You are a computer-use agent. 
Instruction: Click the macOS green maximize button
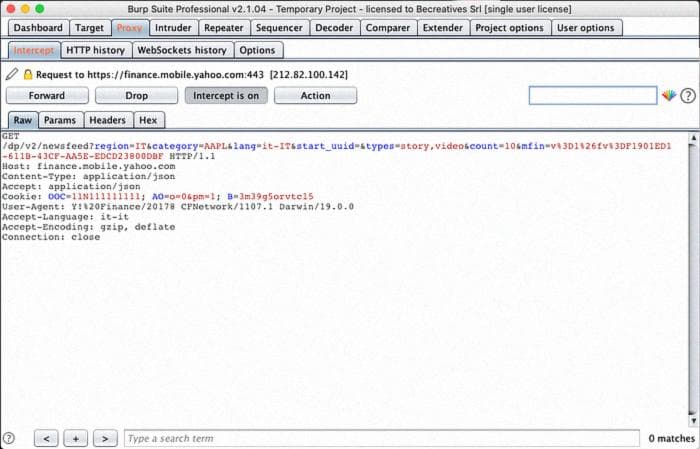(x=40, y=8)
